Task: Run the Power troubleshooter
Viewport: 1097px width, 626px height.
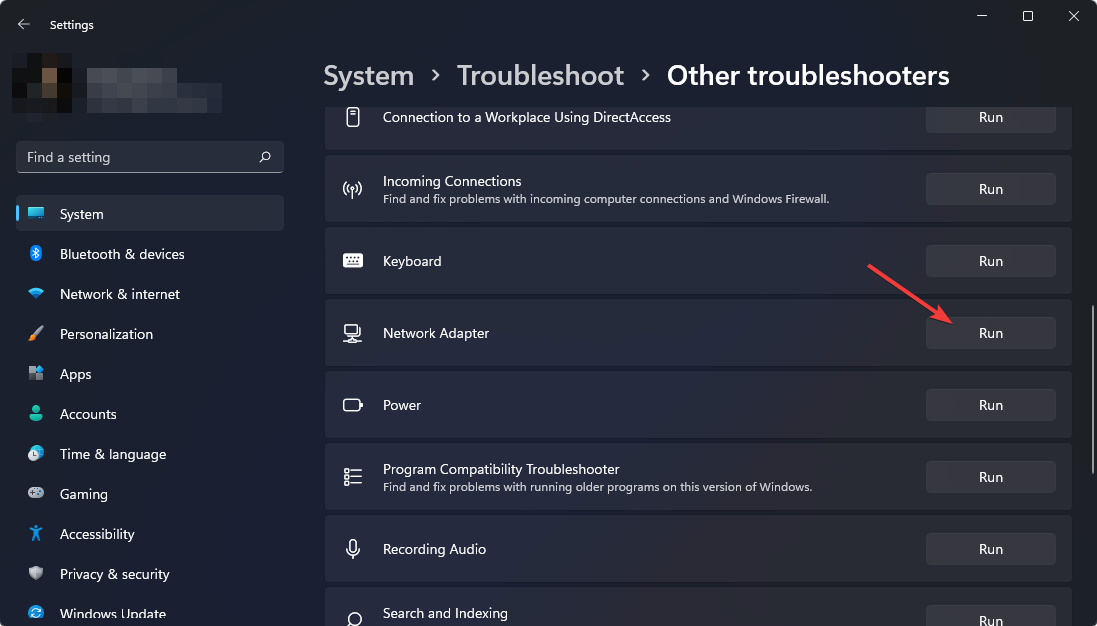Action: (x=990, y=404)
